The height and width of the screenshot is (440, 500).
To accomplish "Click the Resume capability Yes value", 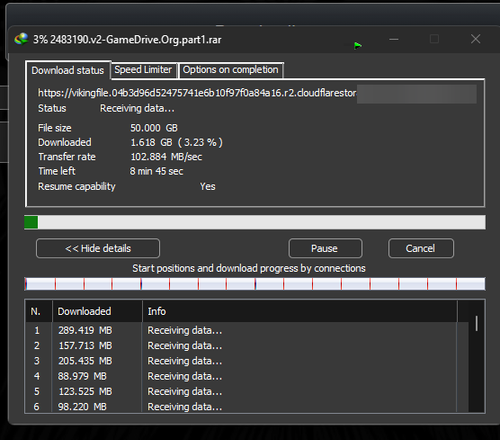I will coord(208,187).
